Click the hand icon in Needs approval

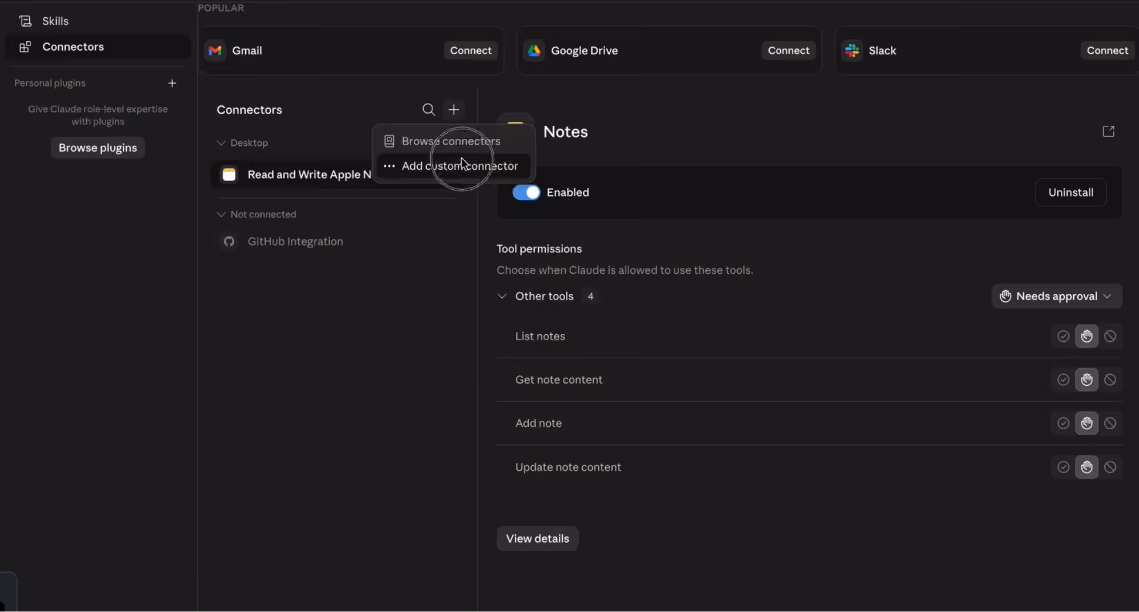click(1005, 296)
